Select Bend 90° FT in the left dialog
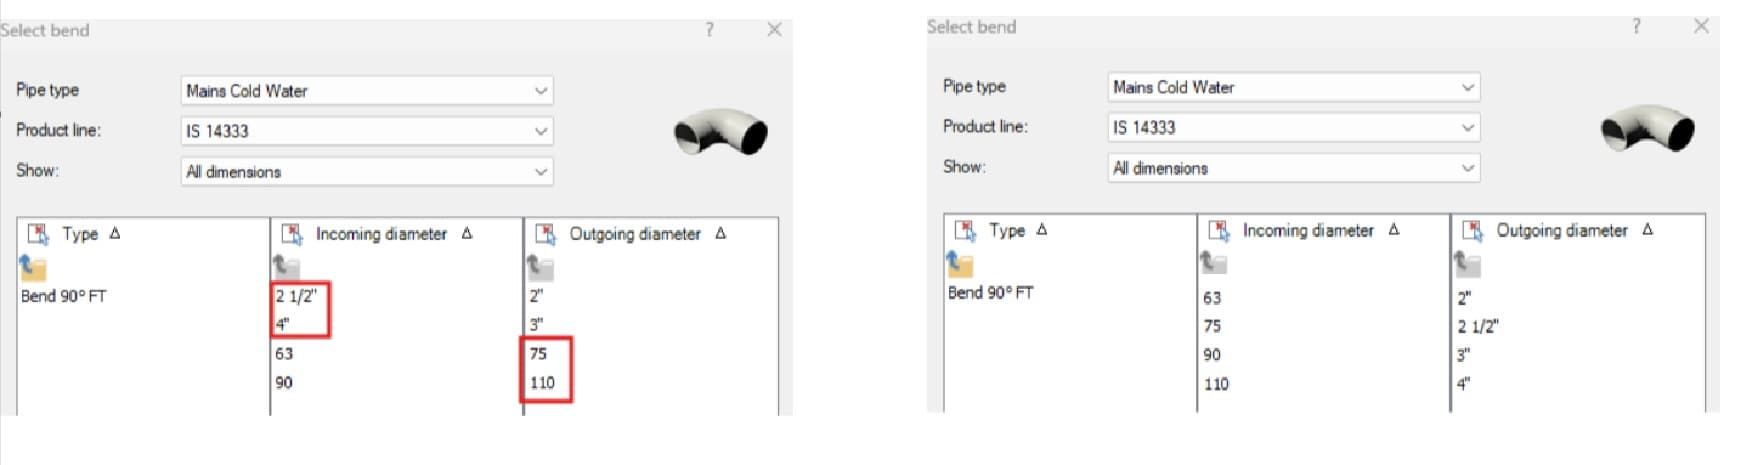 [63, 296]
